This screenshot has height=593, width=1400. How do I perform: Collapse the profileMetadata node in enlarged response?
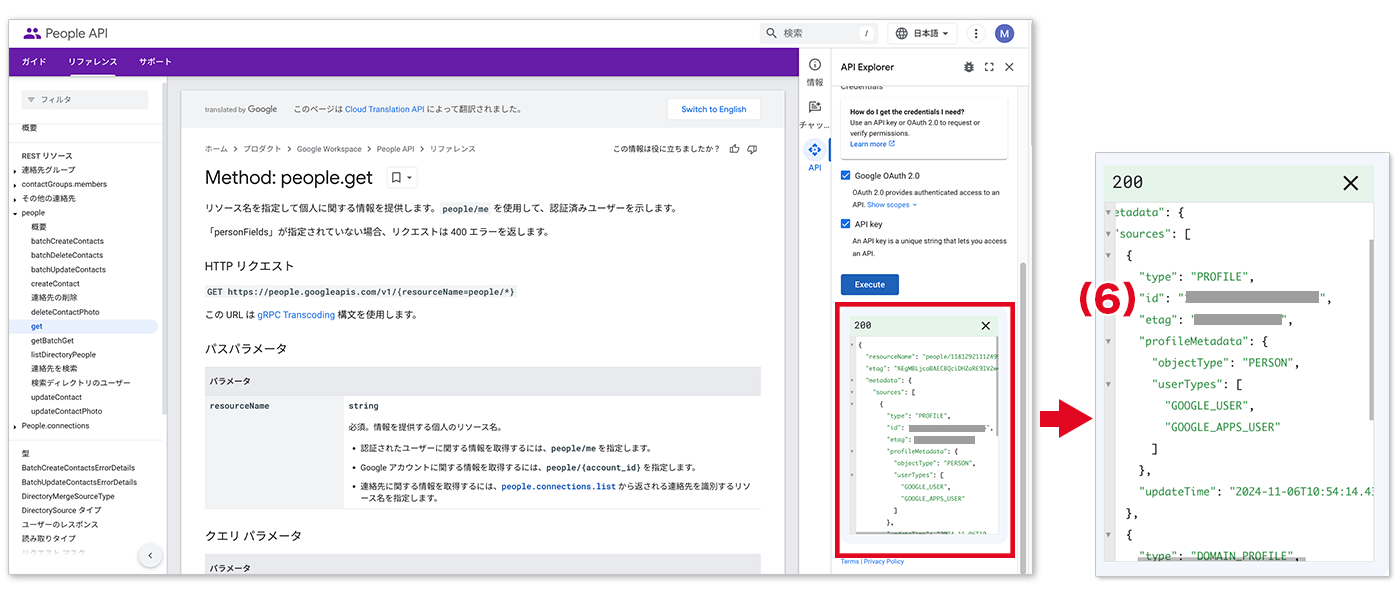click(x=1108, y=341)
